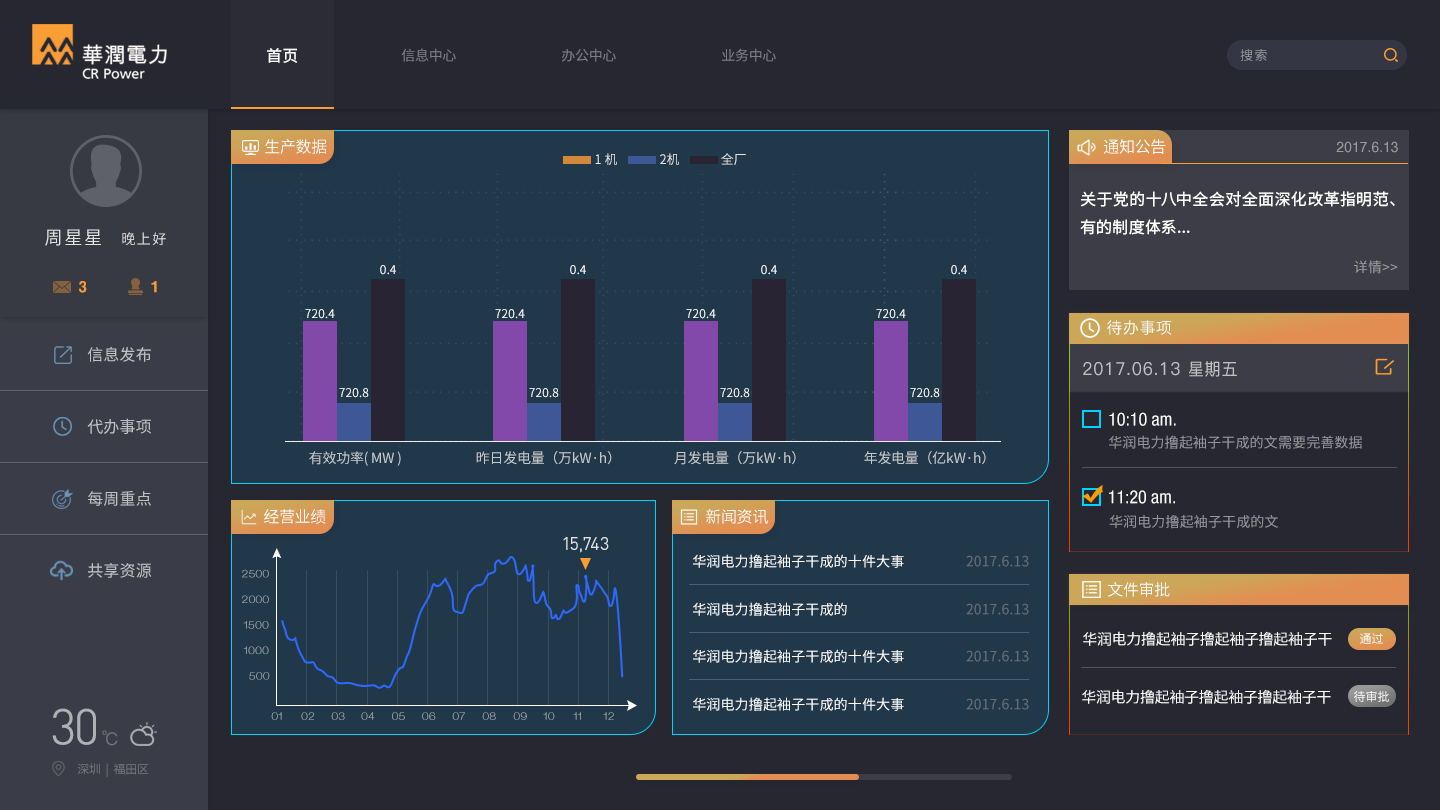Open the 业务中心 navigation tab
Viewport: 1440px width, 810px height.
[x=748, y=55]
